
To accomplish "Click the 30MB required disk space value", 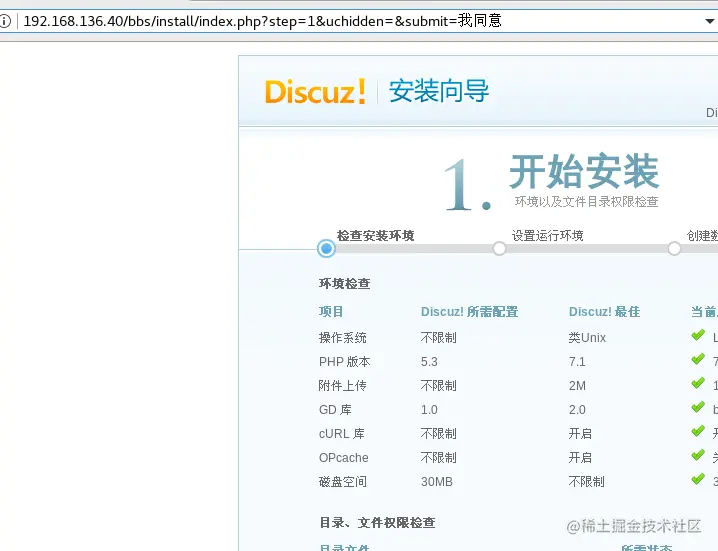I will 436,482.
